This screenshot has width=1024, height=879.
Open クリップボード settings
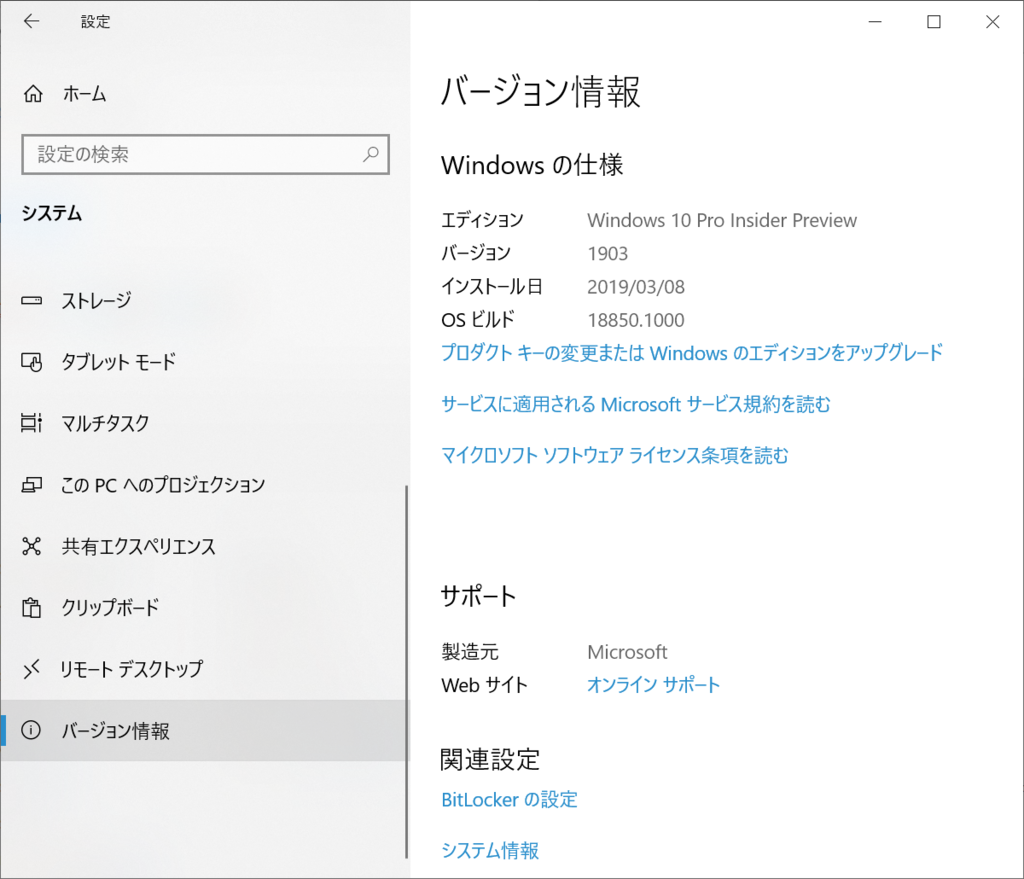tap(205, 607)
